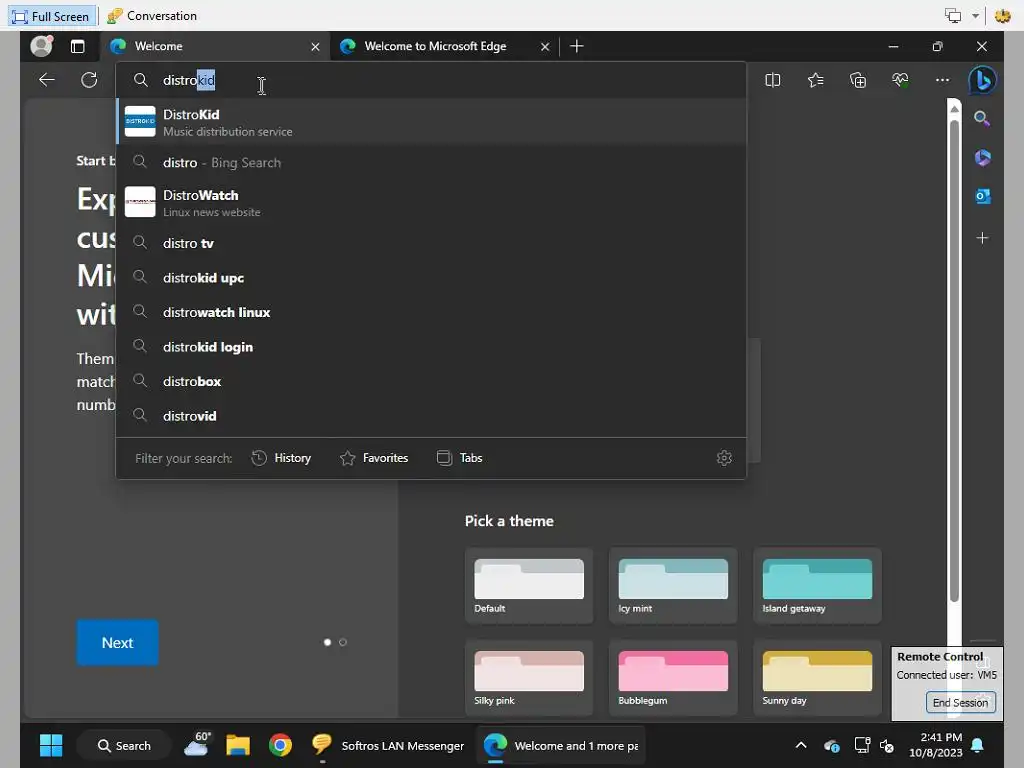Open the taskbar clock and date
The image size is (1024, 768).
[x=936, y=745]
